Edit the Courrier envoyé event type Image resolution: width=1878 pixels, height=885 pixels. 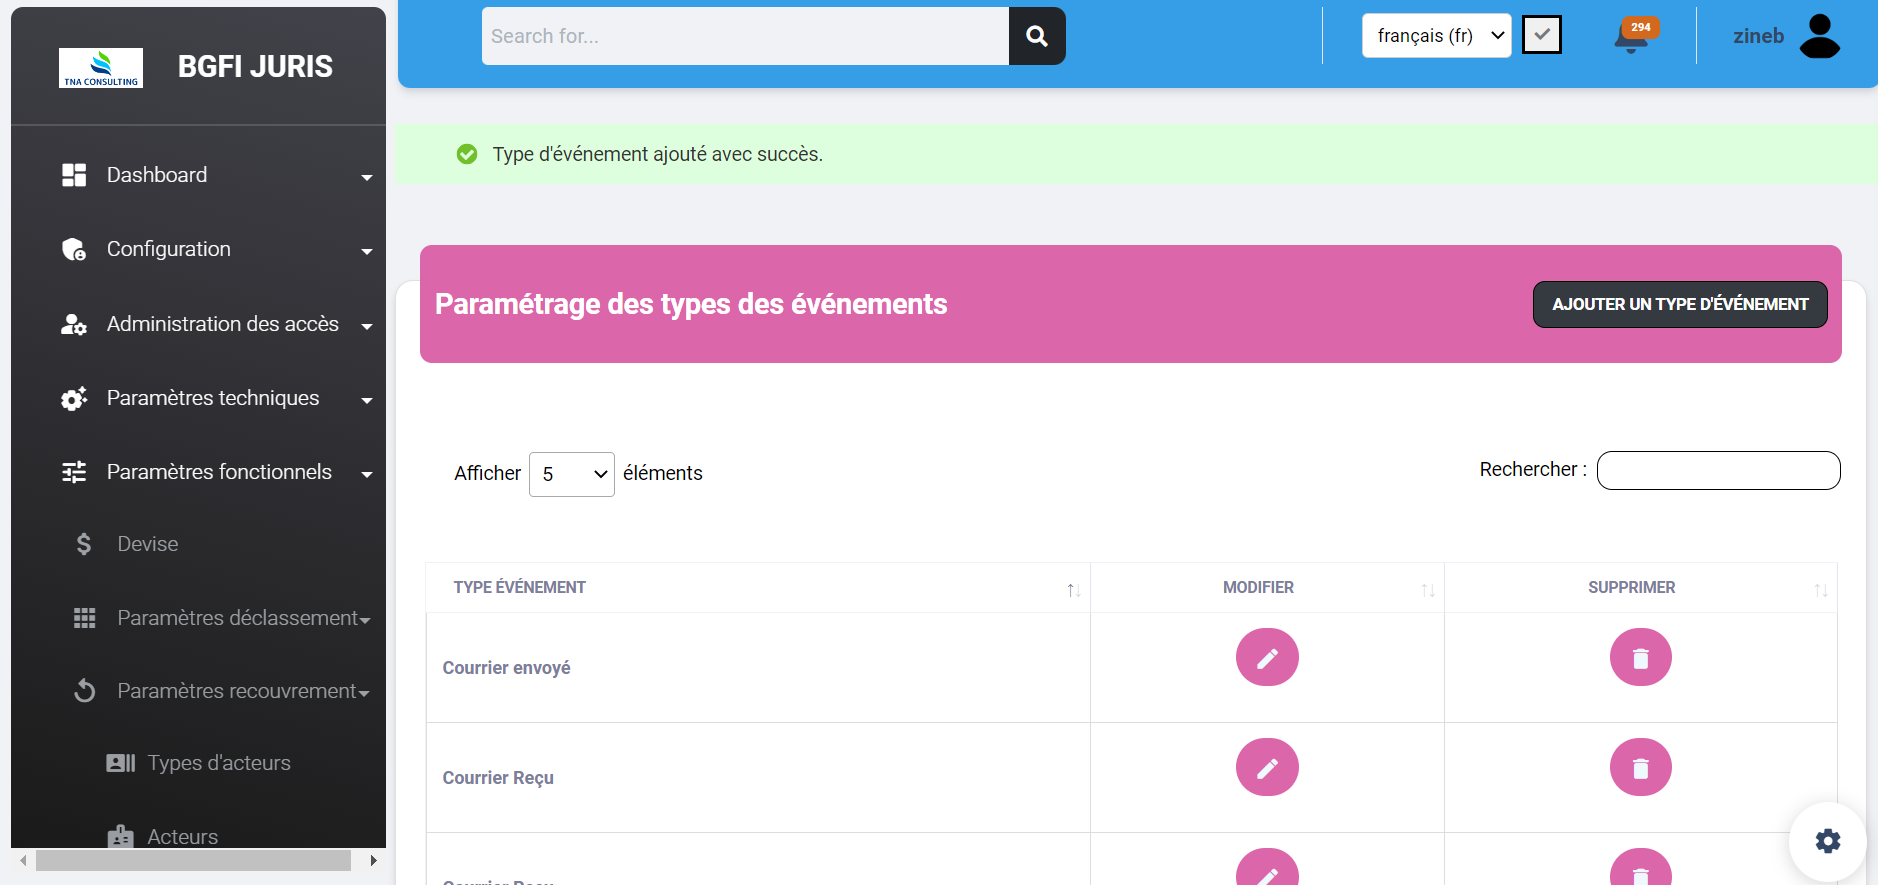point(1267,657)
